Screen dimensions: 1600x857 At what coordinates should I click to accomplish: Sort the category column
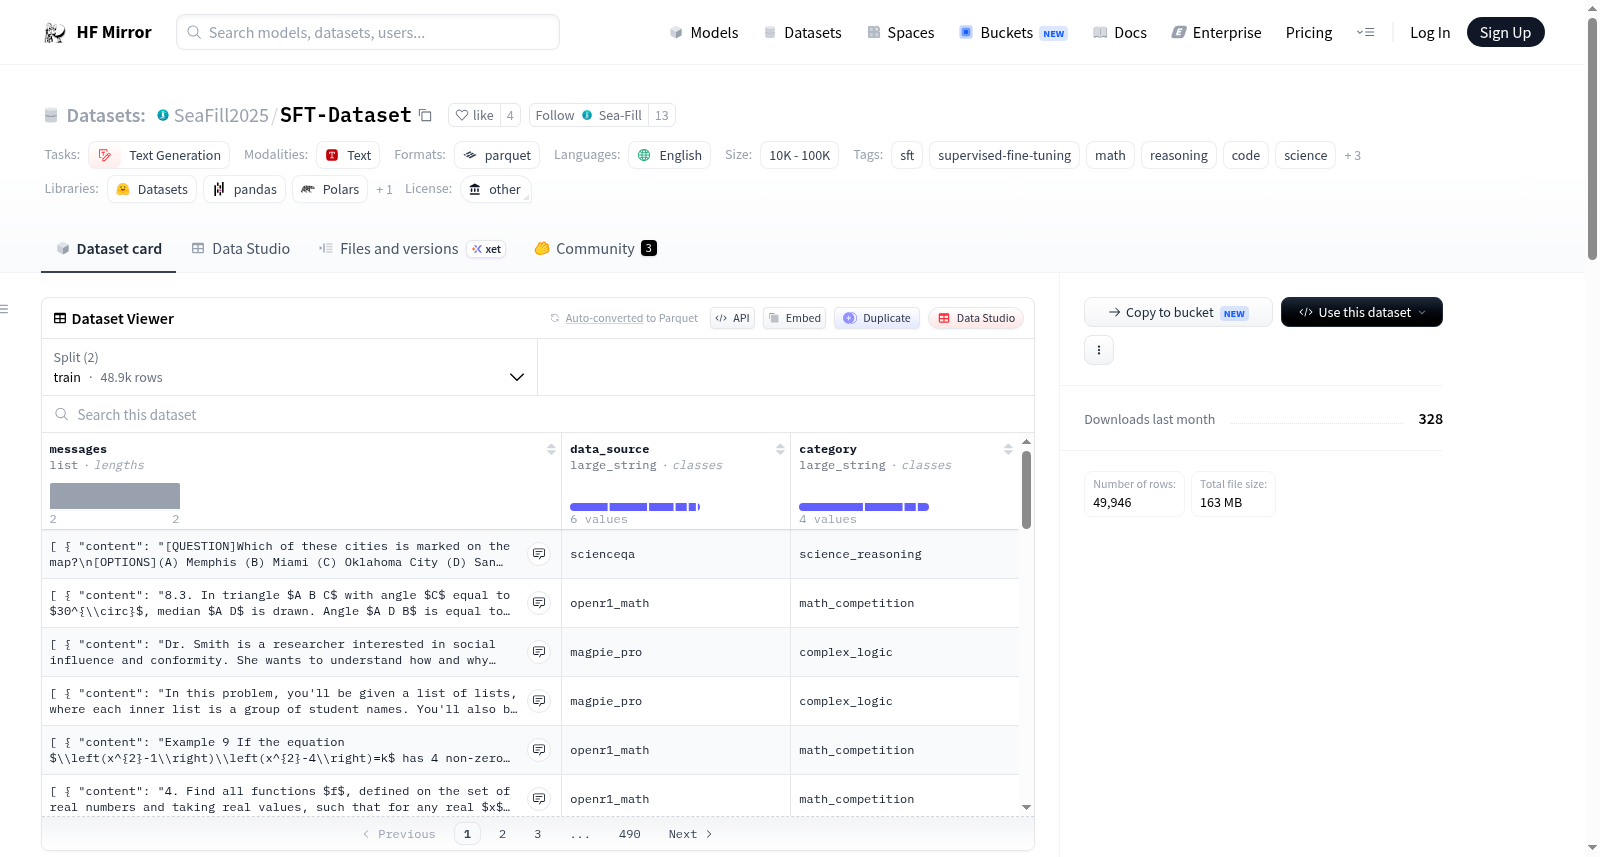[1008, 450]
